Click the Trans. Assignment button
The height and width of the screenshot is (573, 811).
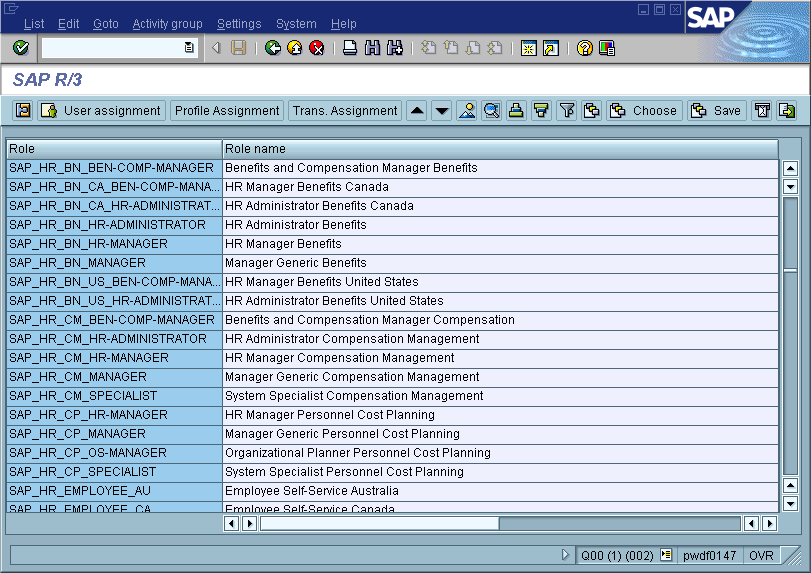click(344, 111)
